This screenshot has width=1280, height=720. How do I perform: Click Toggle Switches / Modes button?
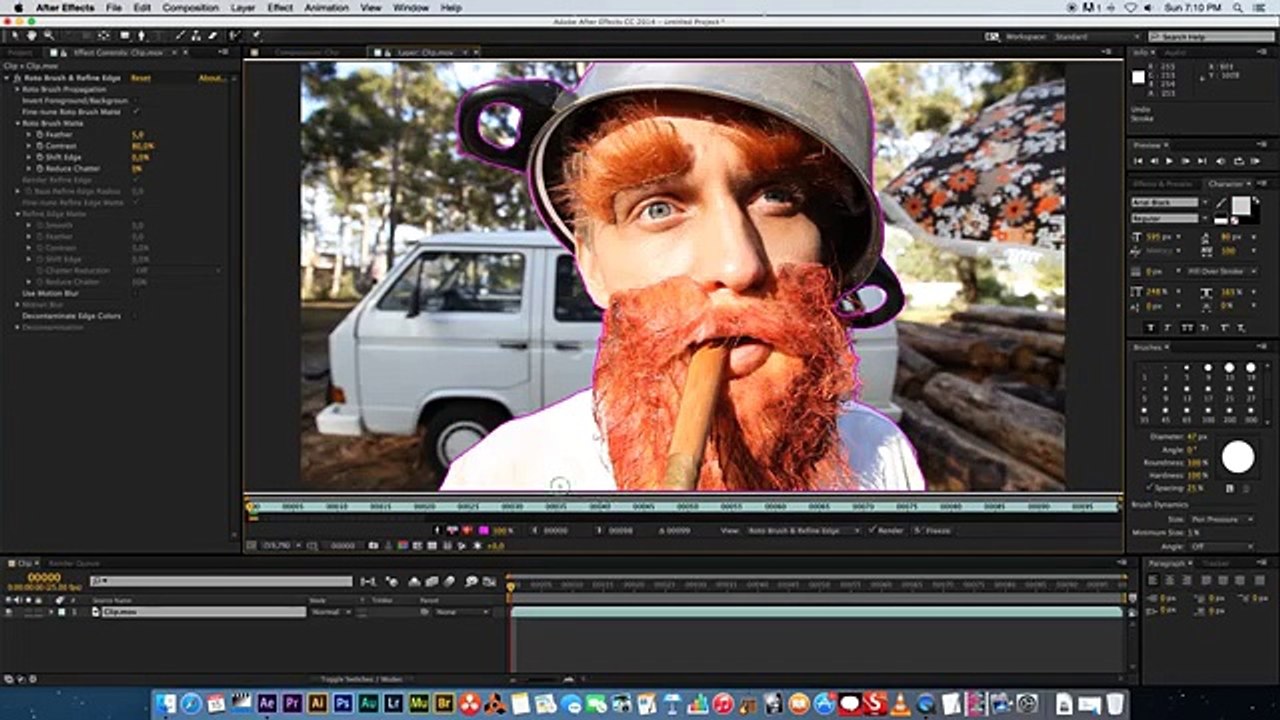(361, 679)
